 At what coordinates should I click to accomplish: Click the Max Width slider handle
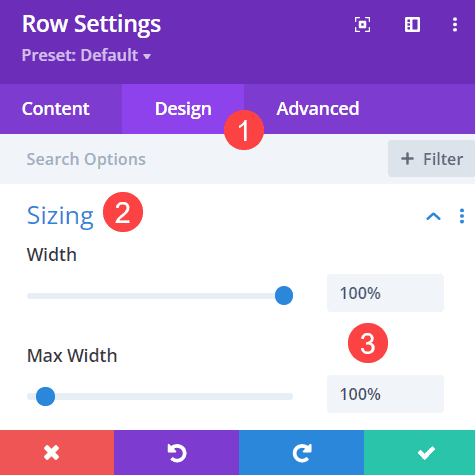45,396
